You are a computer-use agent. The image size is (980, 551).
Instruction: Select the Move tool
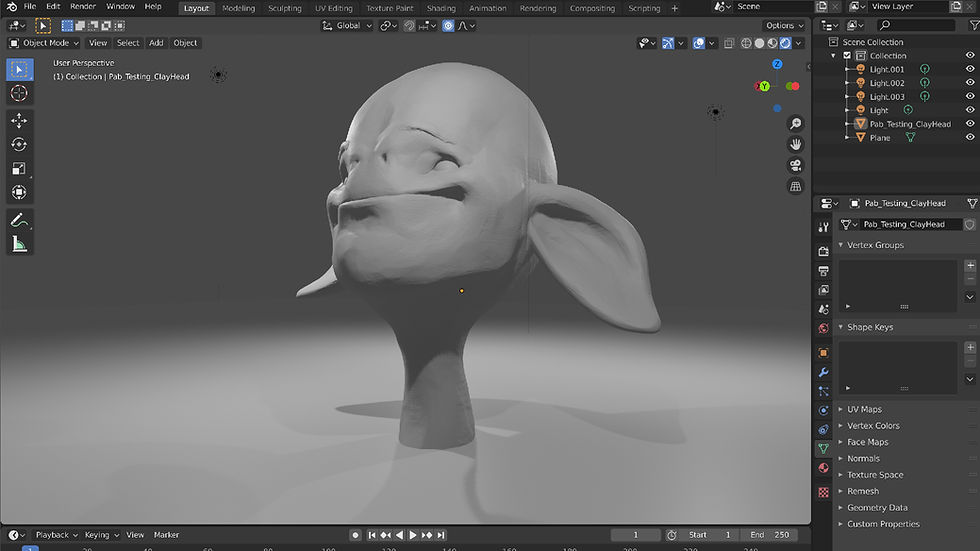[19, 121]
